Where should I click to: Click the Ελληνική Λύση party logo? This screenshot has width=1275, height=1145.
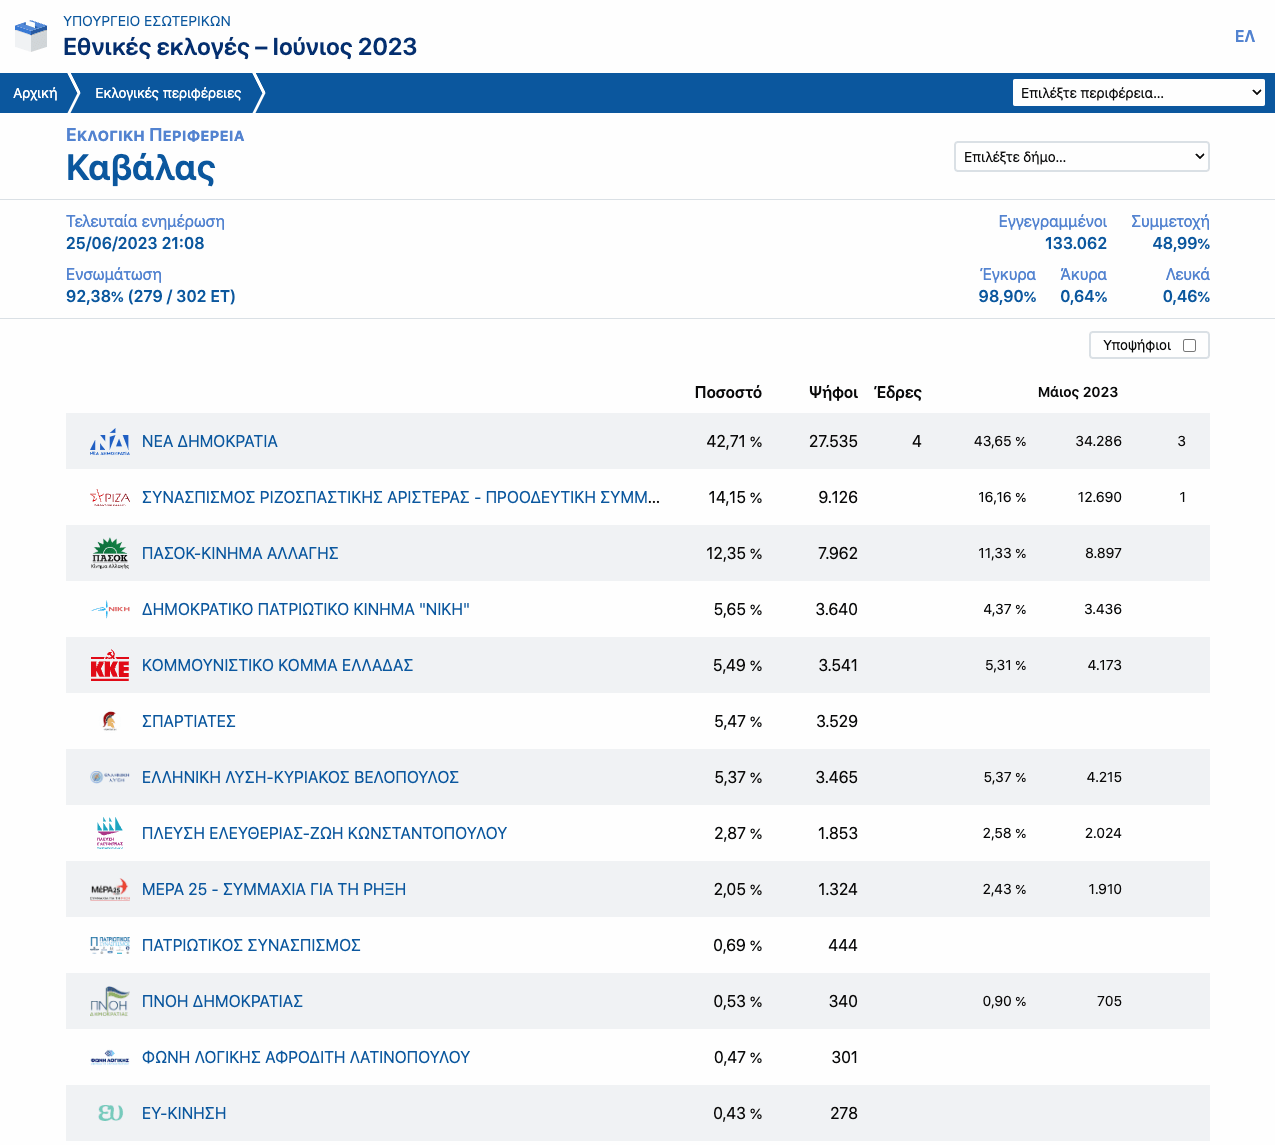pos(110,777)
